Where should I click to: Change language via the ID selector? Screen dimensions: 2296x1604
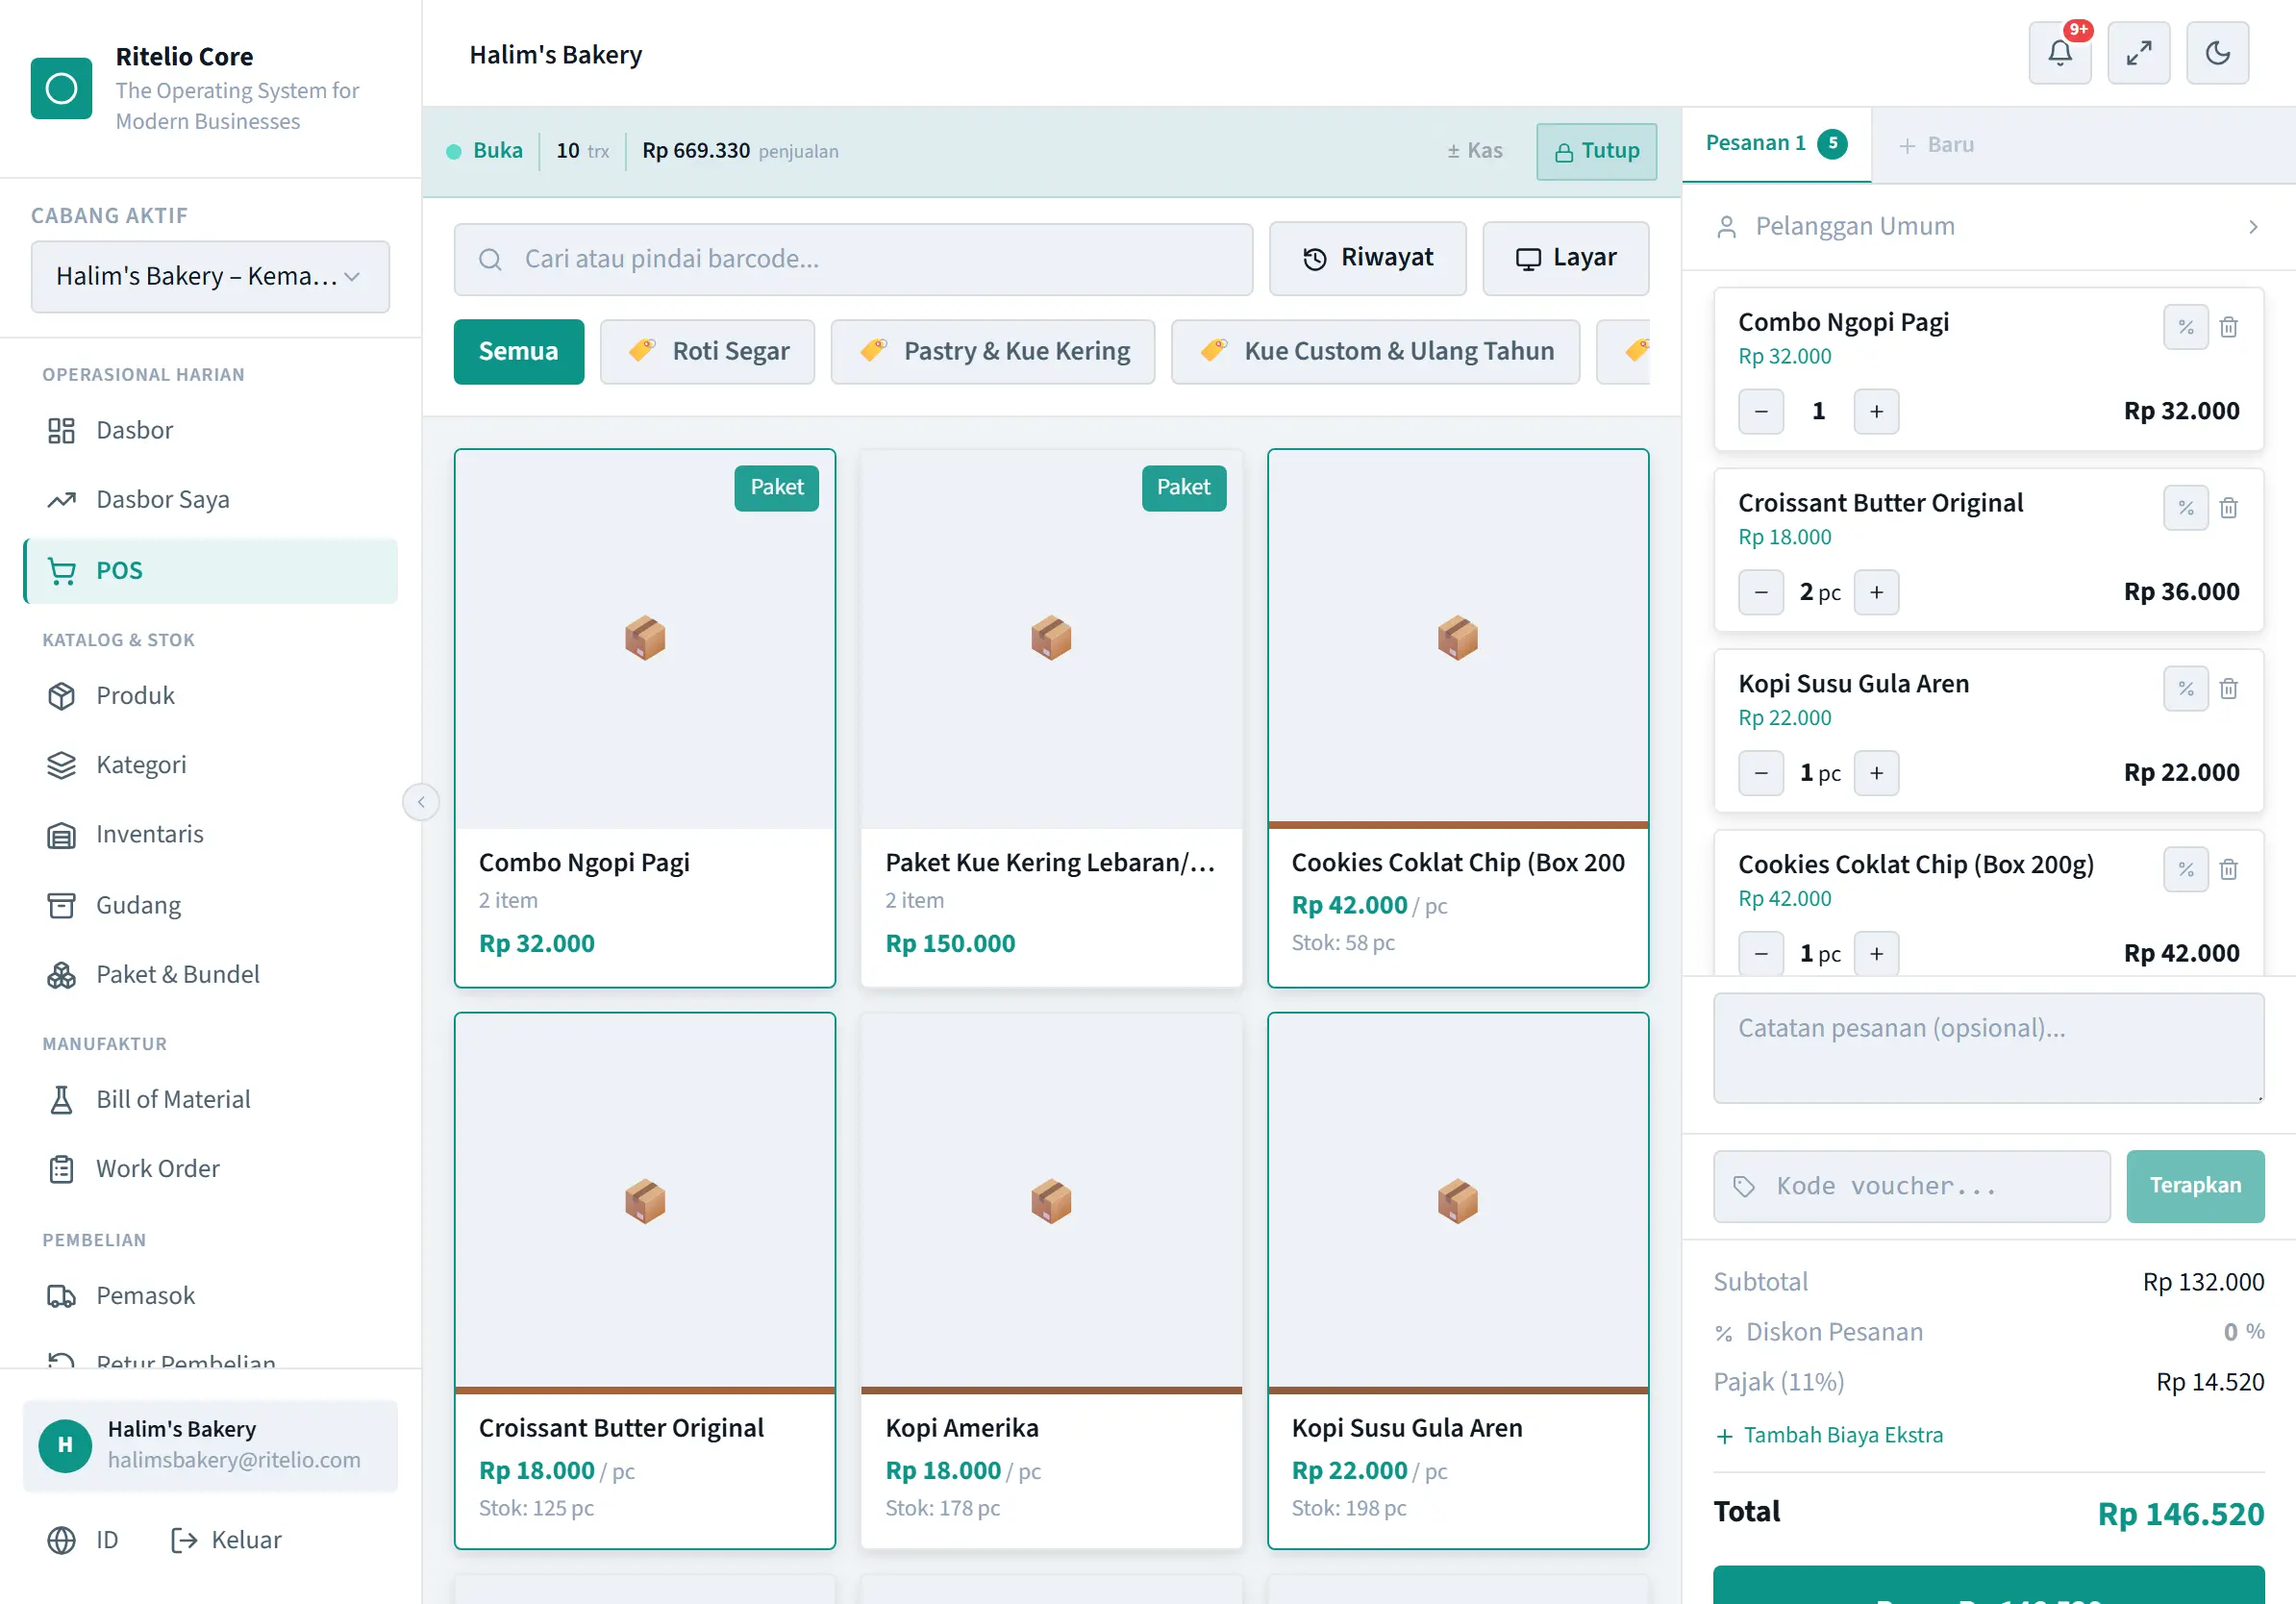click(84, 1540)
